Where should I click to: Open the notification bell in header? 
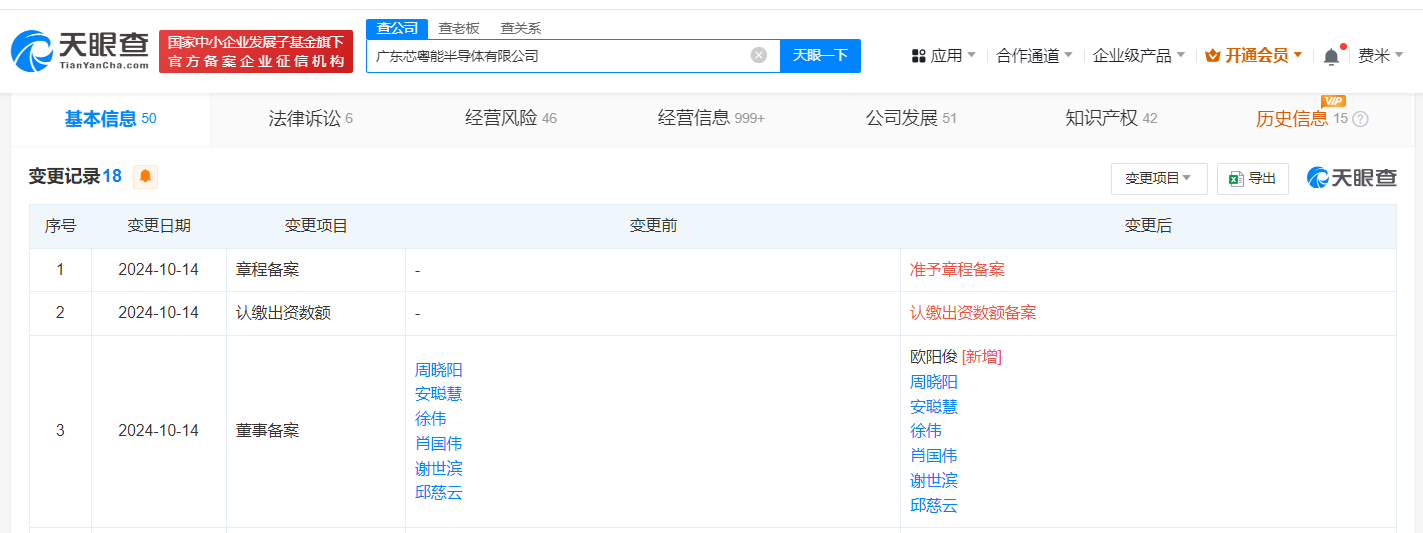coord(1331,57)
